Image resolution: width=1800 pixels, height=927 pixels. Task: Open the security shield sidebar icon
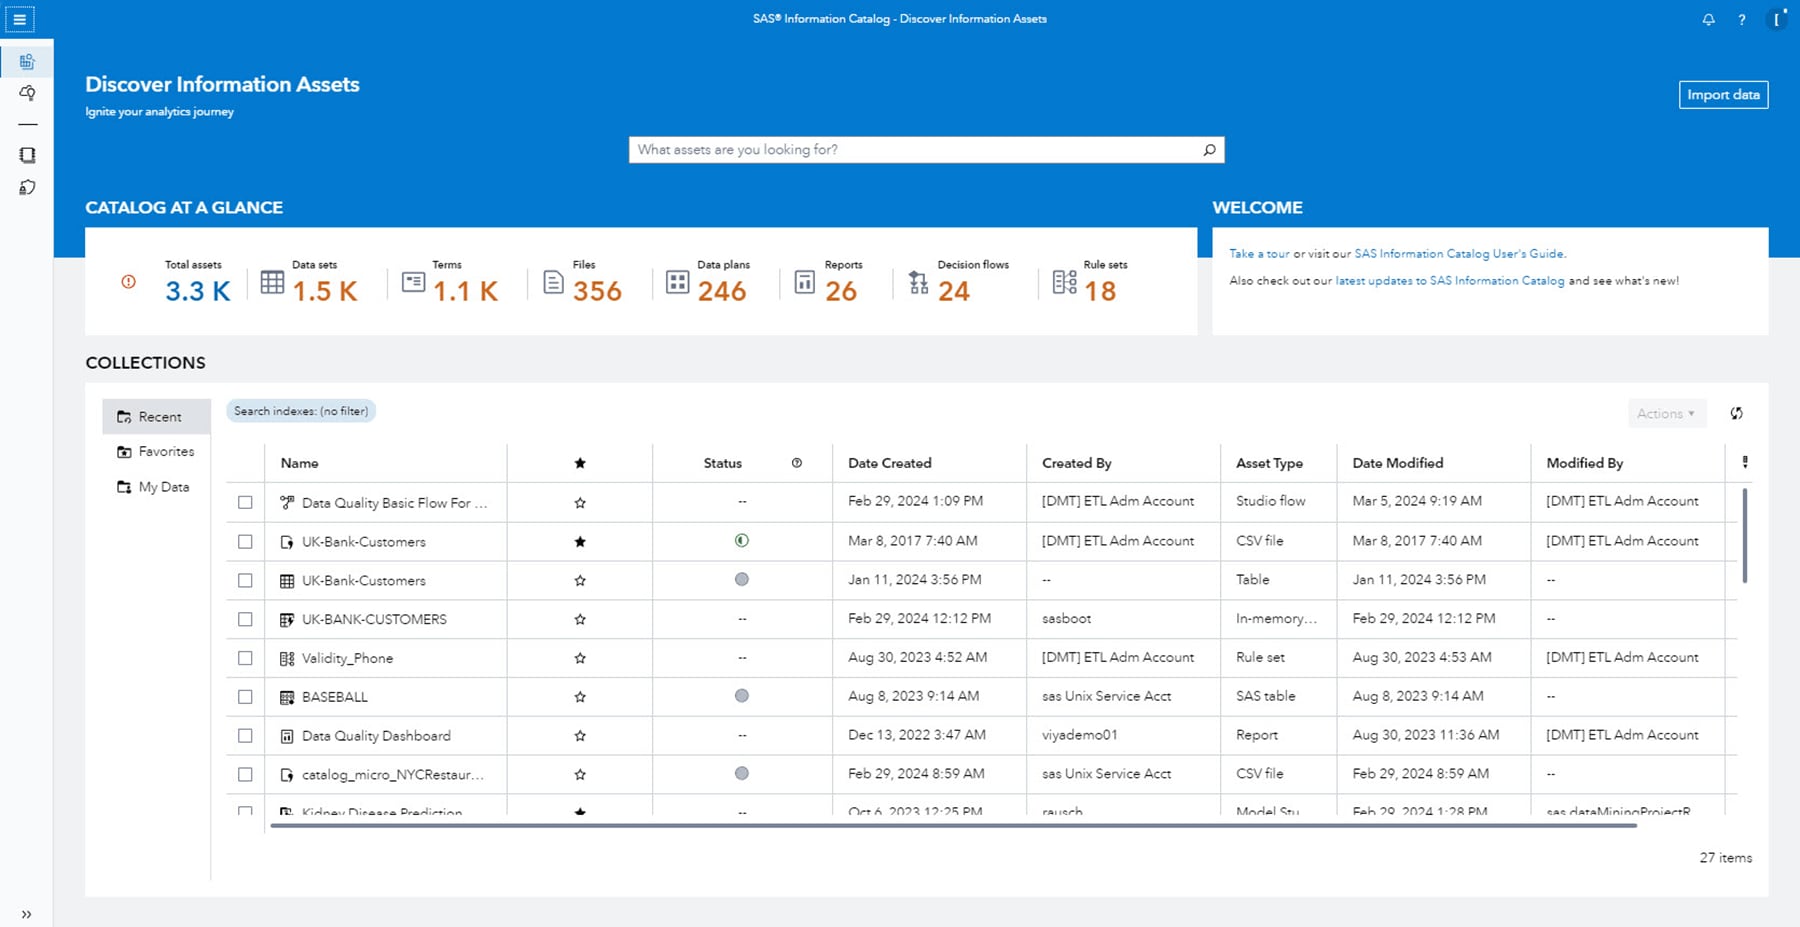pyautogui.click(x=27, y=187)
